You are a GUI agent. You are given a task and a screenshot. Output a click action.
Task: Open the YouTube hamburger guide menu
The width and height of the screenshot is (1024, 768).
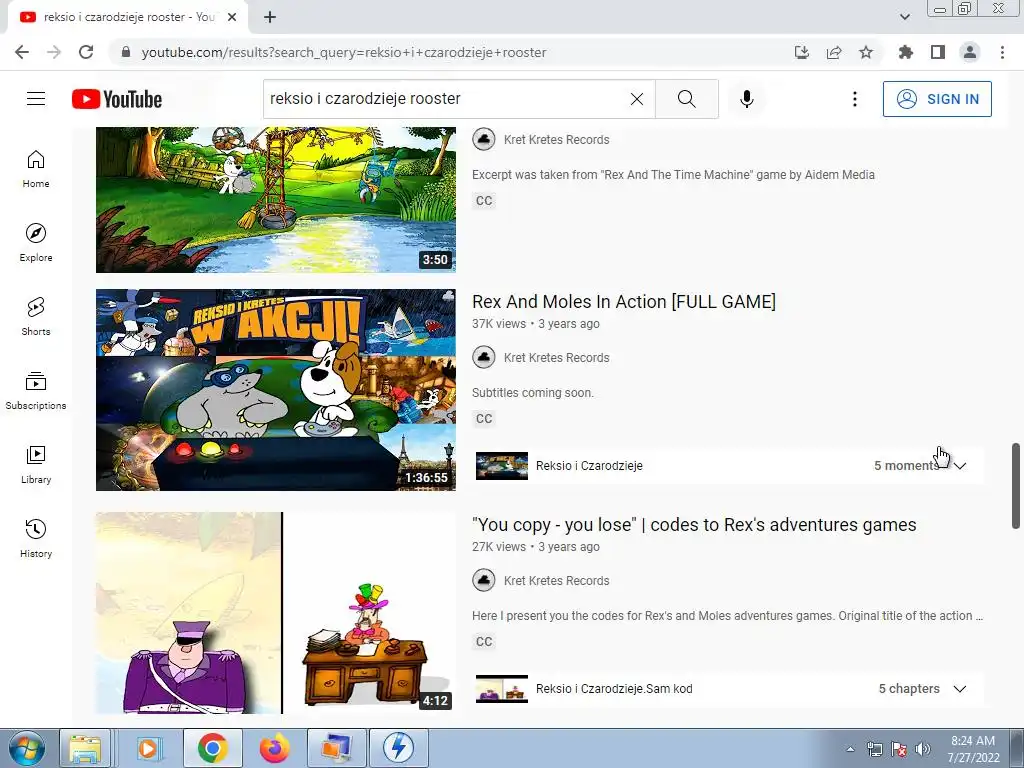point(36,99)
